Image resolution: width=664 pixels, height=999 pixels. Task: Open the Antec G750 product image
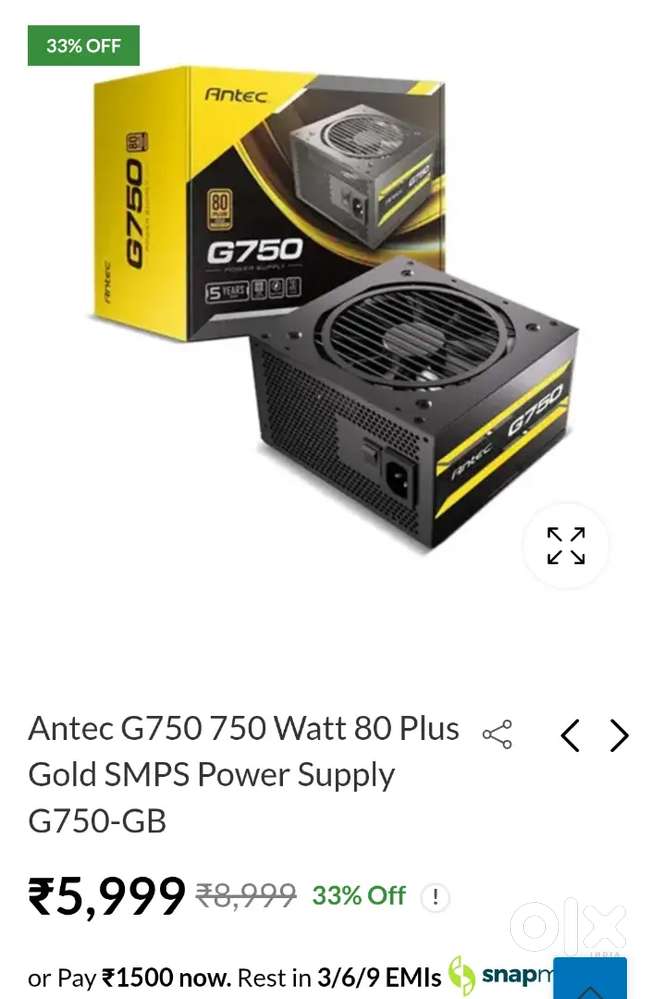pos(335,308)
